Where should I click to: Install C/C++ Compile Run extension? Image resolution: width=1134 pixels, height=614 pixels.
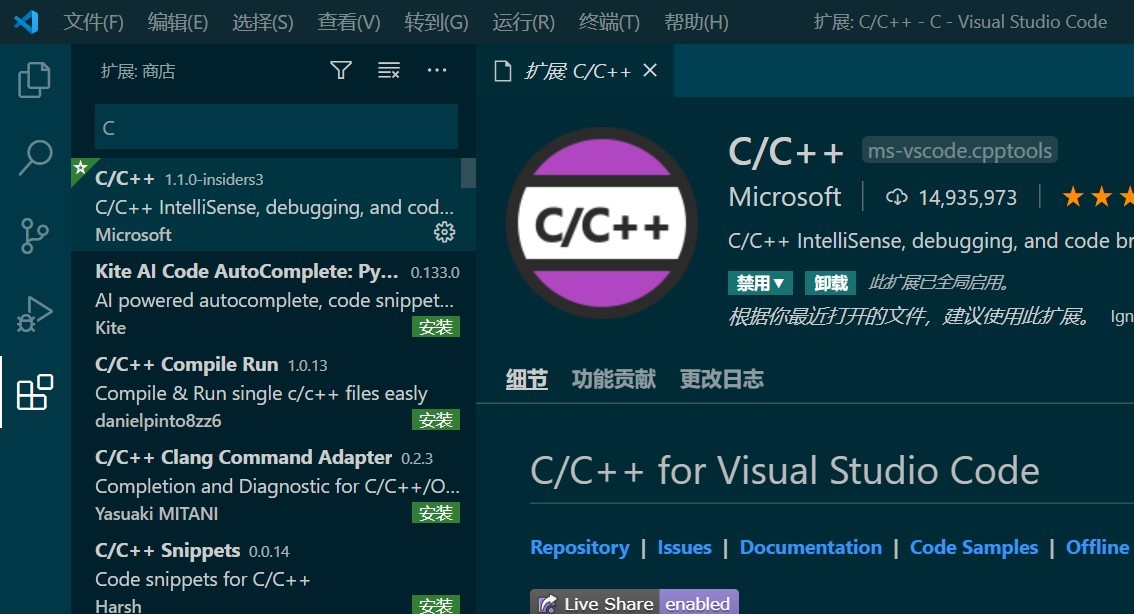435,420
